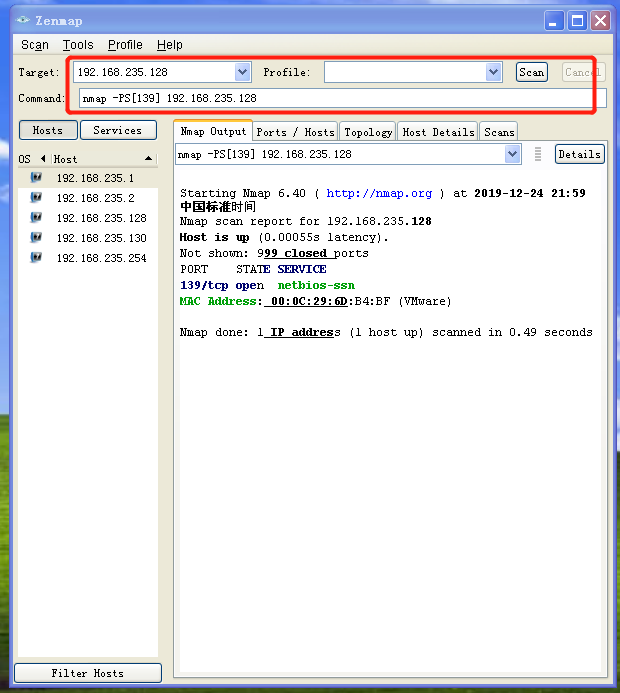Switch to the Ports / Hosts tab
Screen dimensions: 620x693
295,132
